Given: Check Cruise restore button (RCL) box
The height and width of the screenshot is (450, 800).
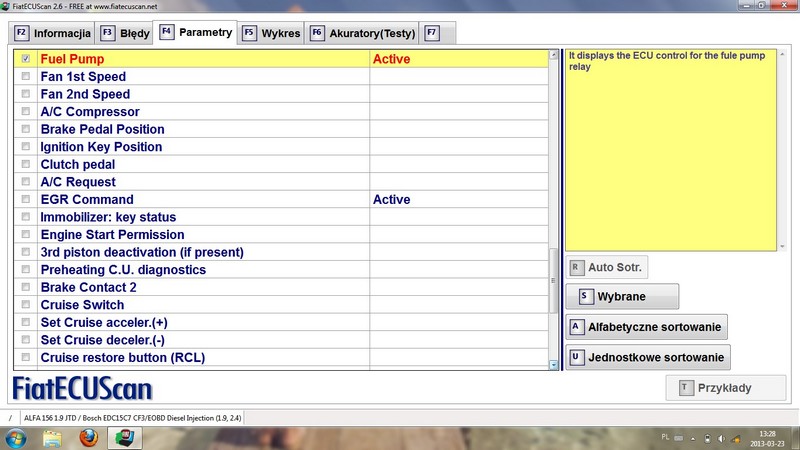Looking at the screenshot, I should click(26, 357).
